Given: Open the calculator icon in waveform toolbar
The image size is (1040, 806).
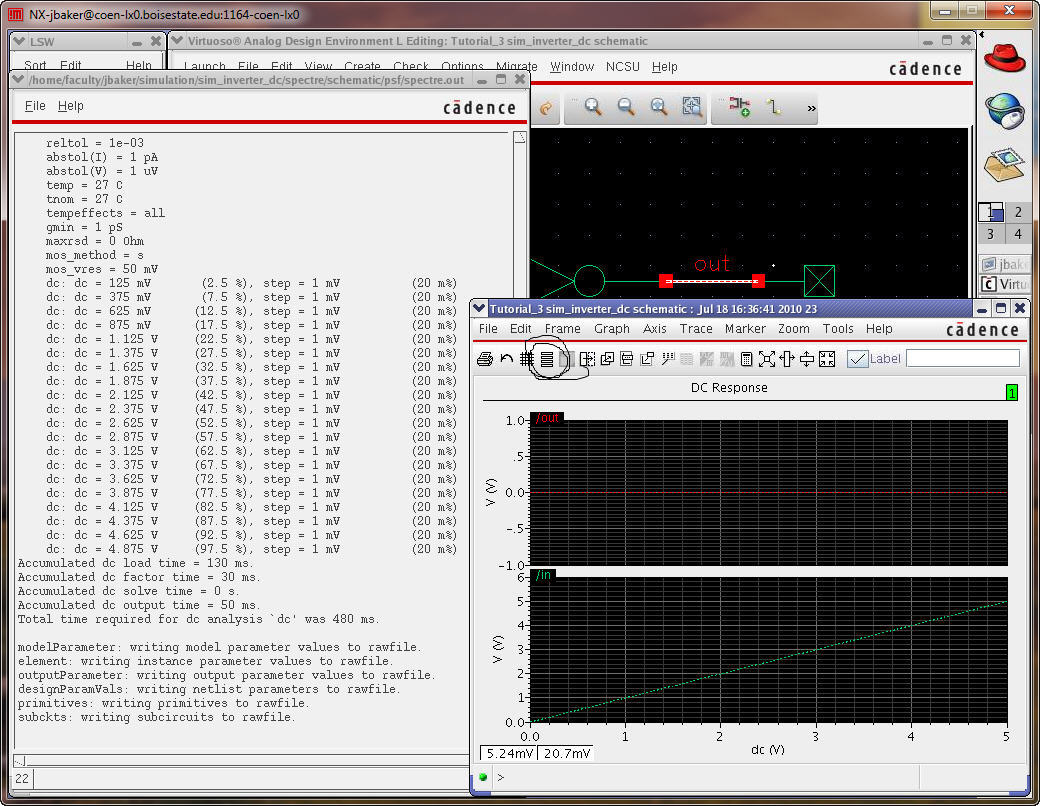Looking at the screenshot, I should point(746,359).
